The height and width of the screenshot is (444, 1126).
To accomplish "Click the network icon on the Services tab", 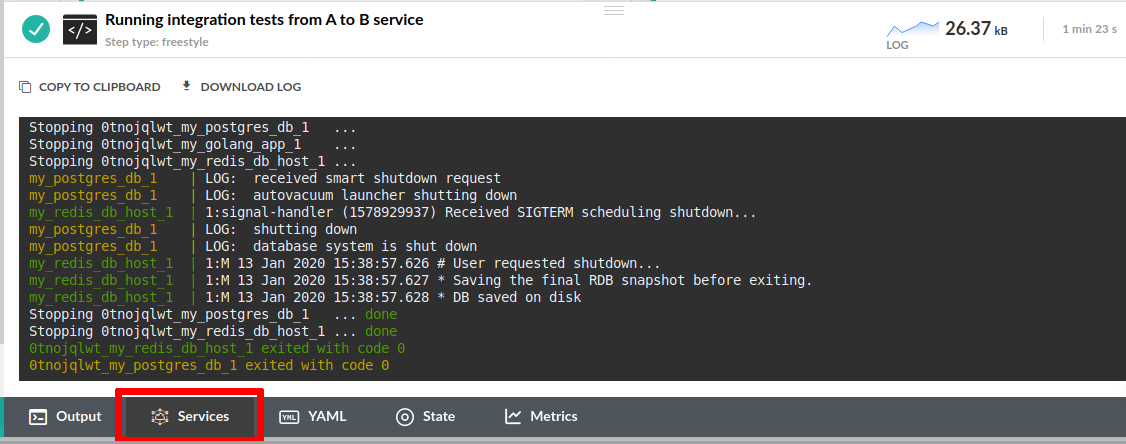I will (x=159, y=417).
